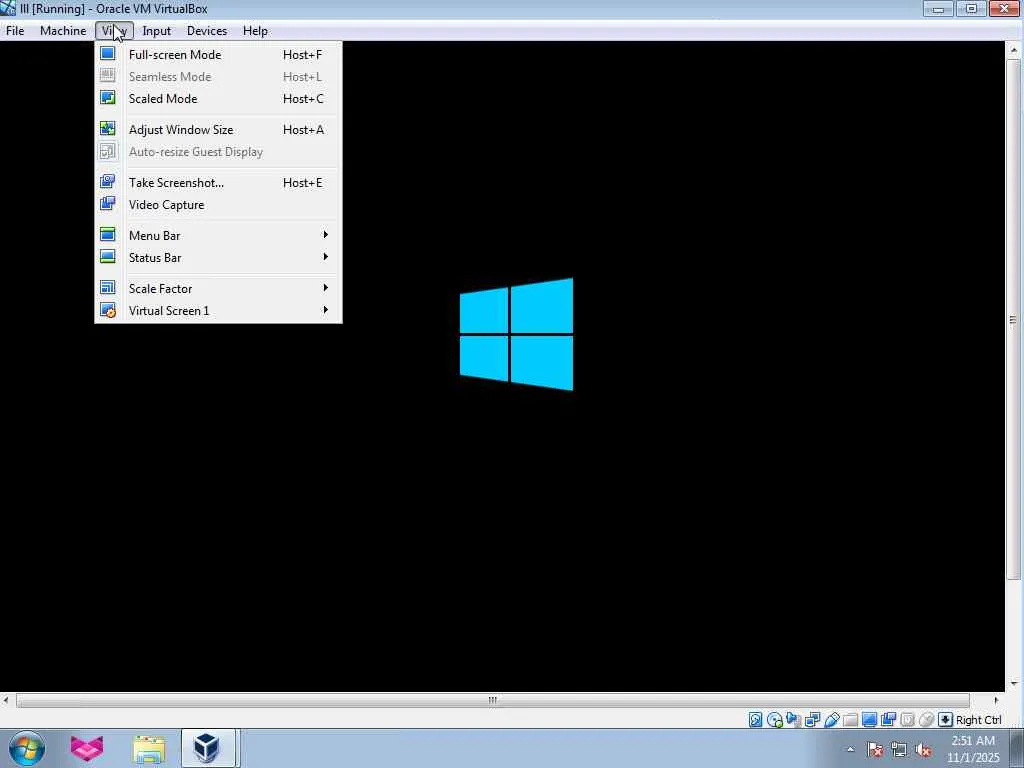Image resolution: width=1024 pixels, height=768 pixels.
Task: Click the USB devices status icon
Action: pos(831,720)
